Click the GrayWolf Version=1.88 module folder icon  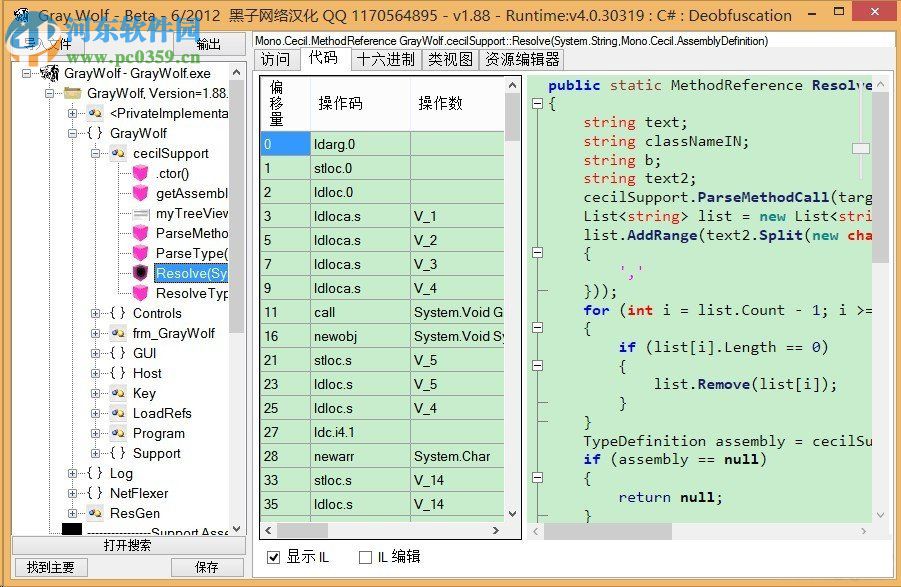(x=72, y=93)
